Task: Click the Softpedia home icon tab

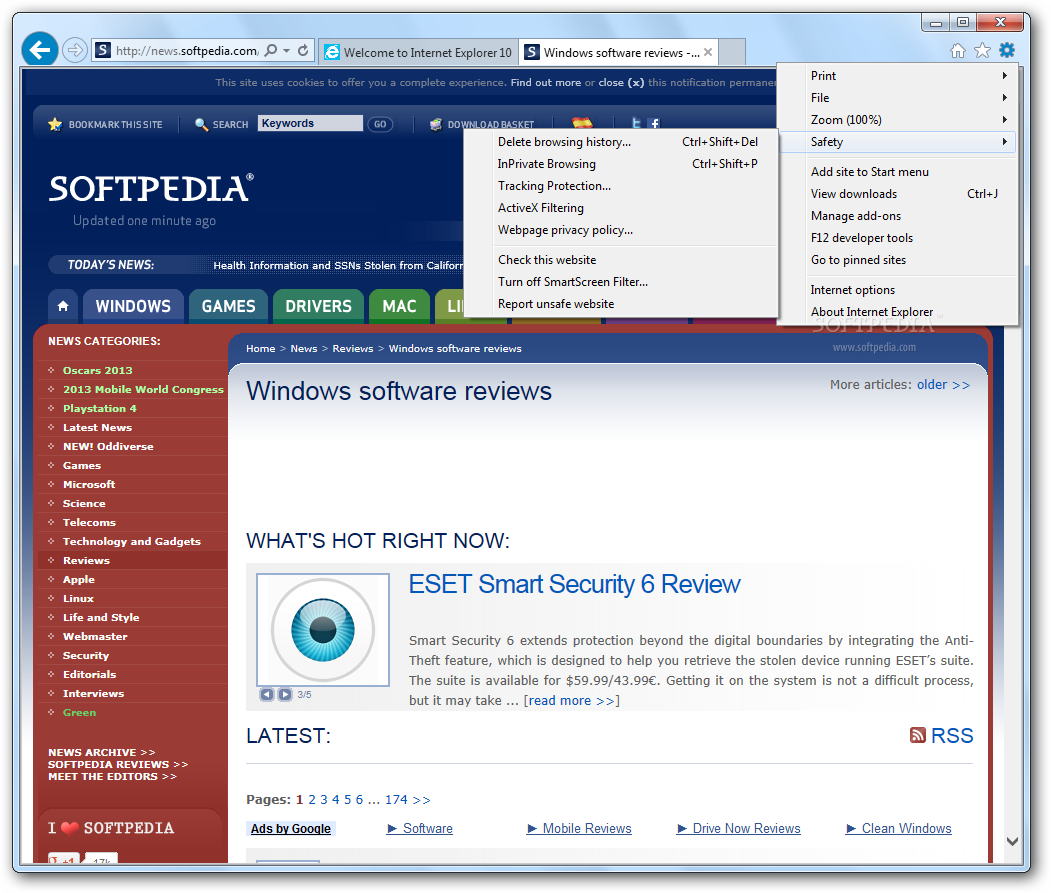Action: click(63, 306)
